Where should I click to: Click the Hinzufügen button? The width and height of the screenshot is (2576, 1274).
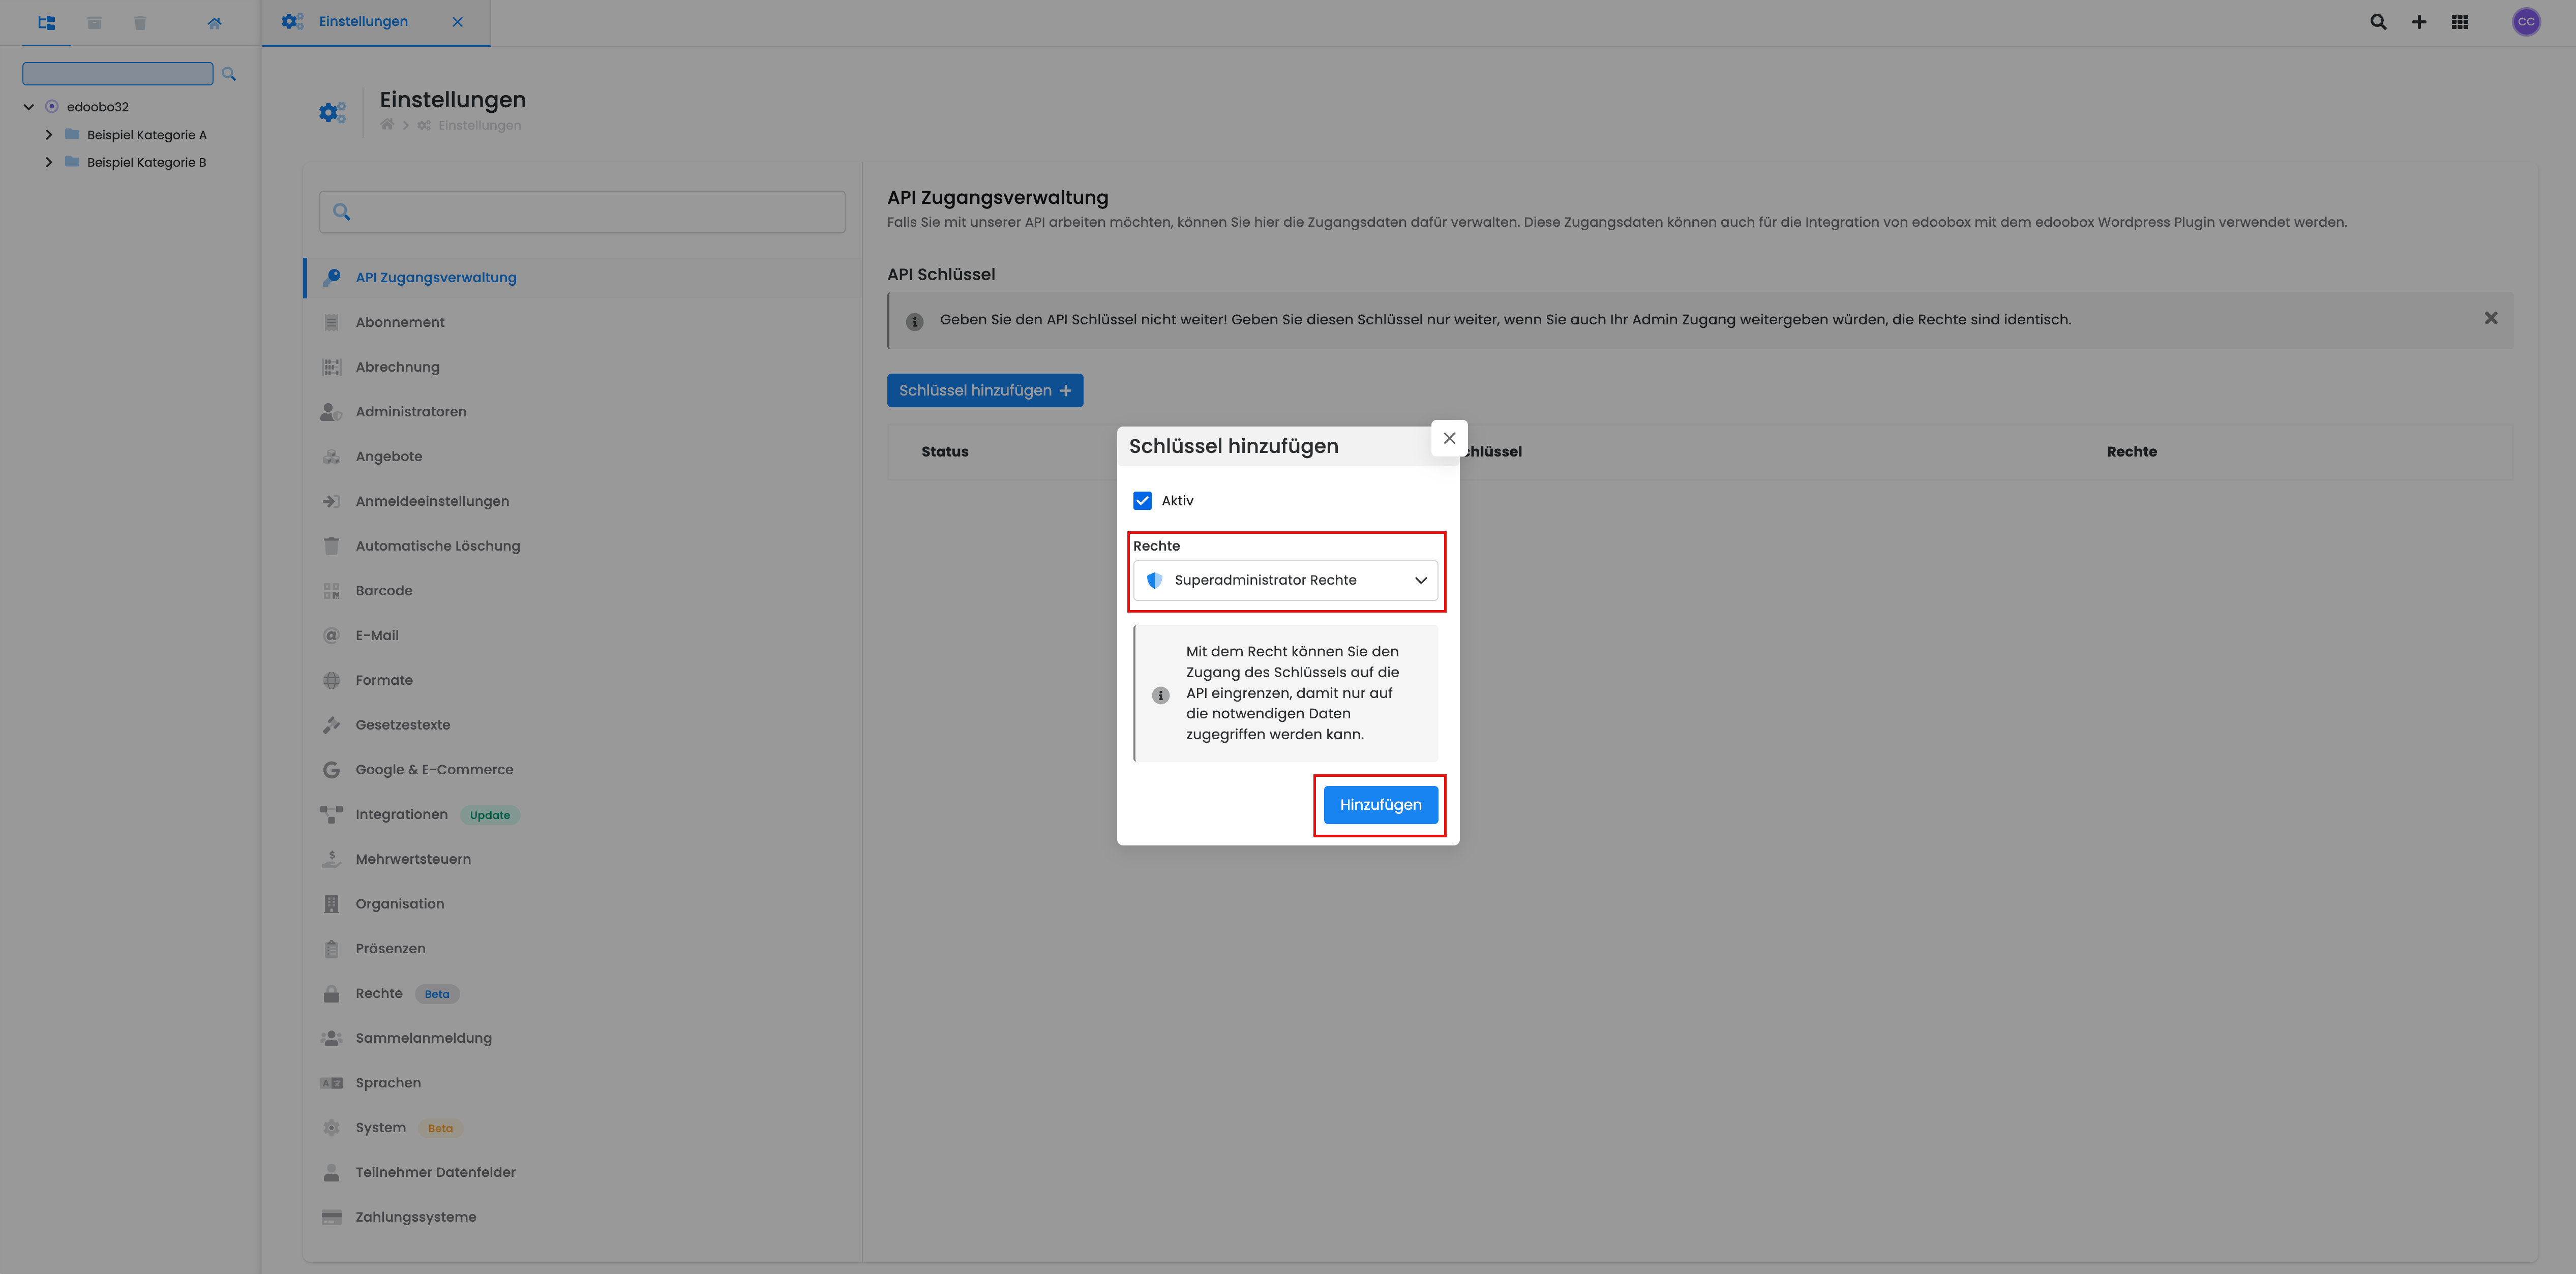click(1380, 805)
